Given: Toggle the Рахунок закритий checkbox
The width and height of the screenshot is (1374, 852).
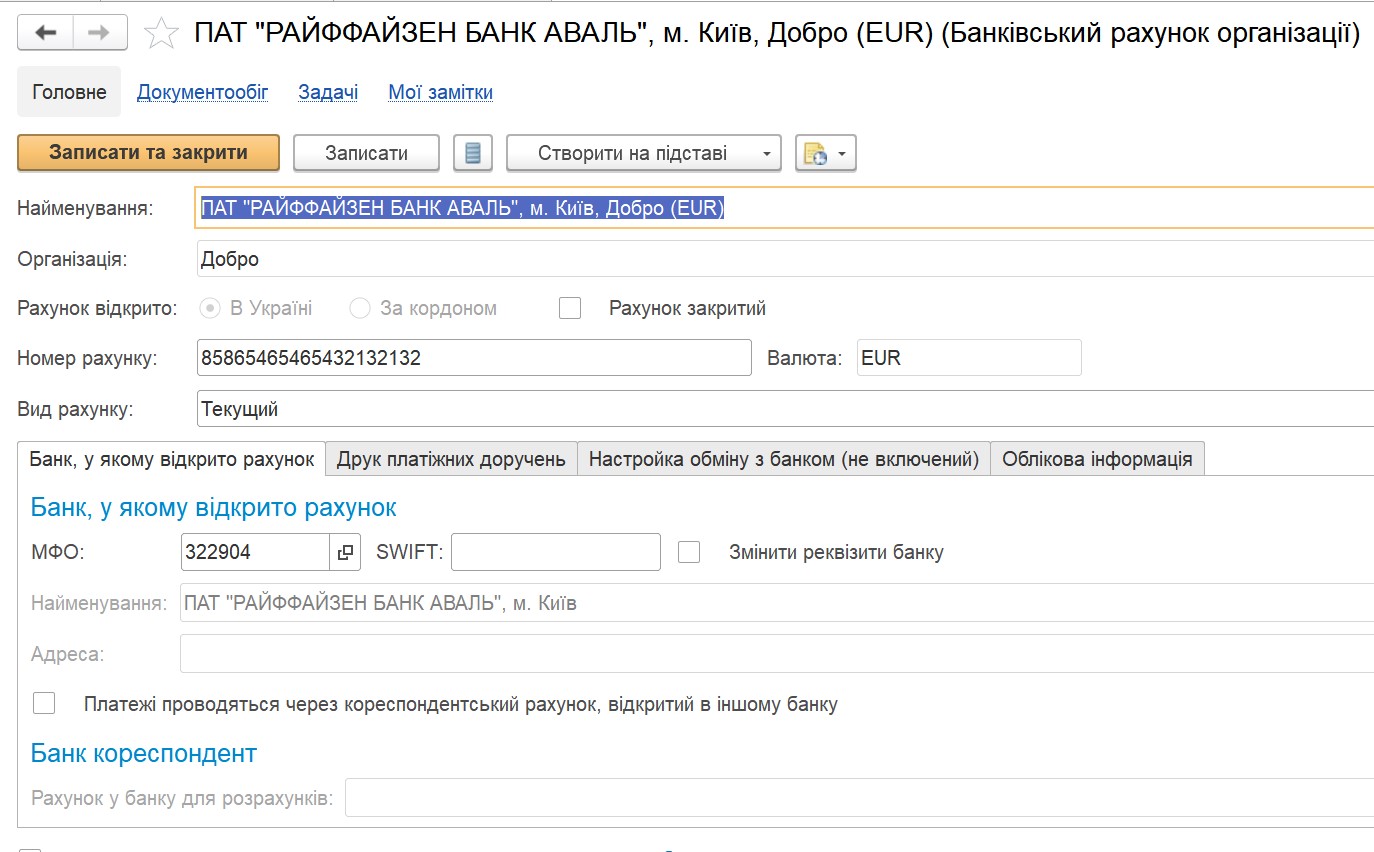Looking at the screenshot, I should tap(570, 308).
